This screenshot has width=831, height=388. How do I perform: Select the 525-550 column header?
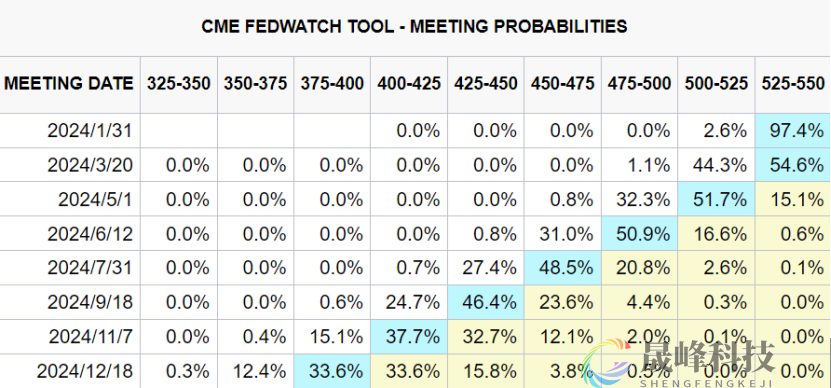point(793,84)
